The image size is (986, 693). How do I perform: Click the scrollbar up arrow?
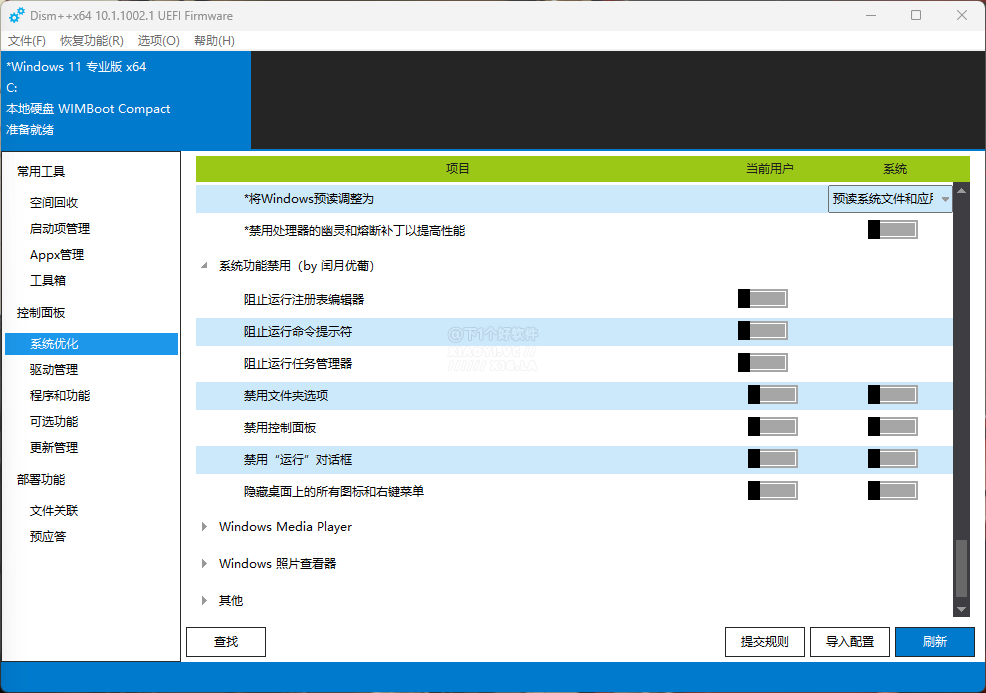pyautogui.click(x=961, y=190)
